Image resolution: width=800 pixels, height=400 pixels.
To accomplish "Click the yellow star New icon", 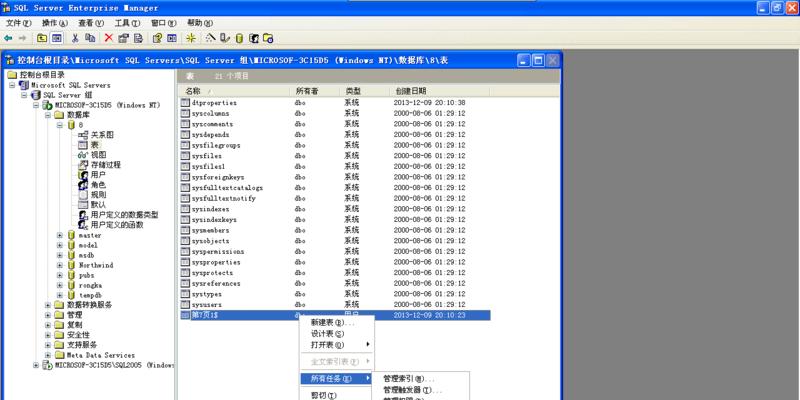I will [191, 38].
